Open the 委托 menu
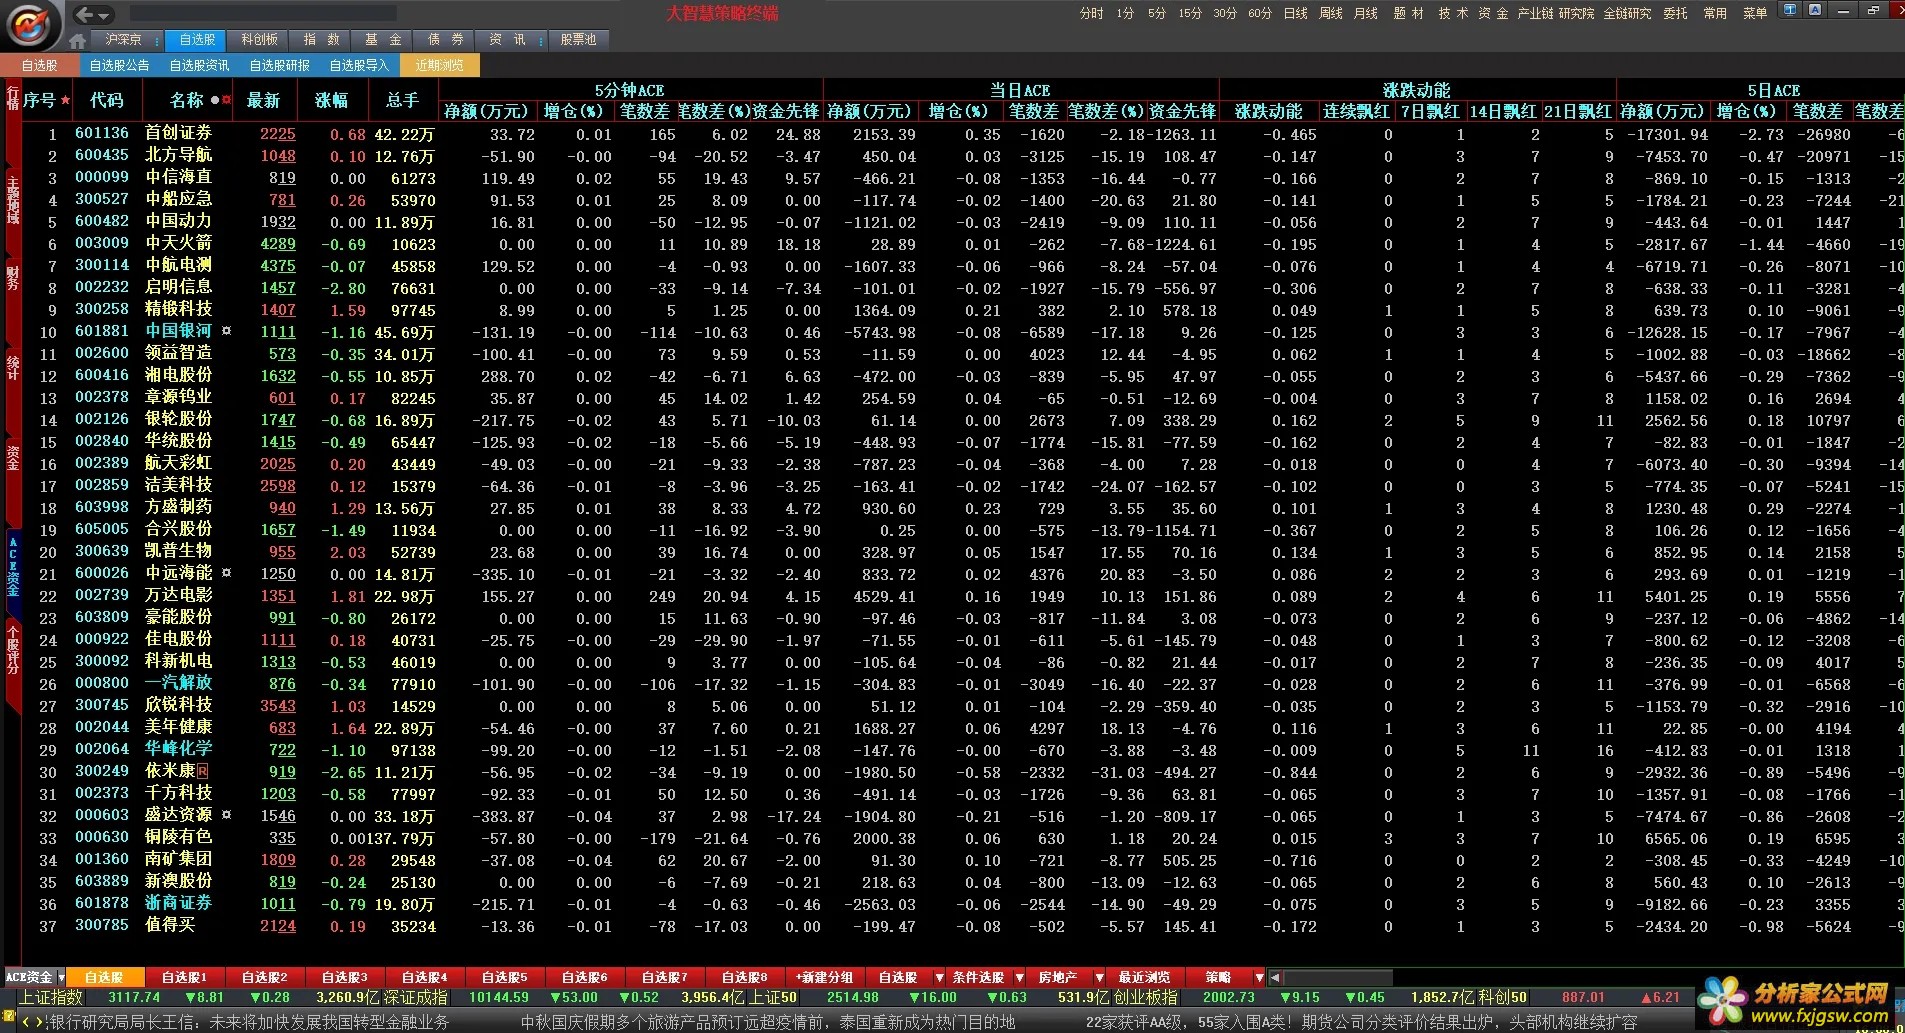 pos(1675,13)
